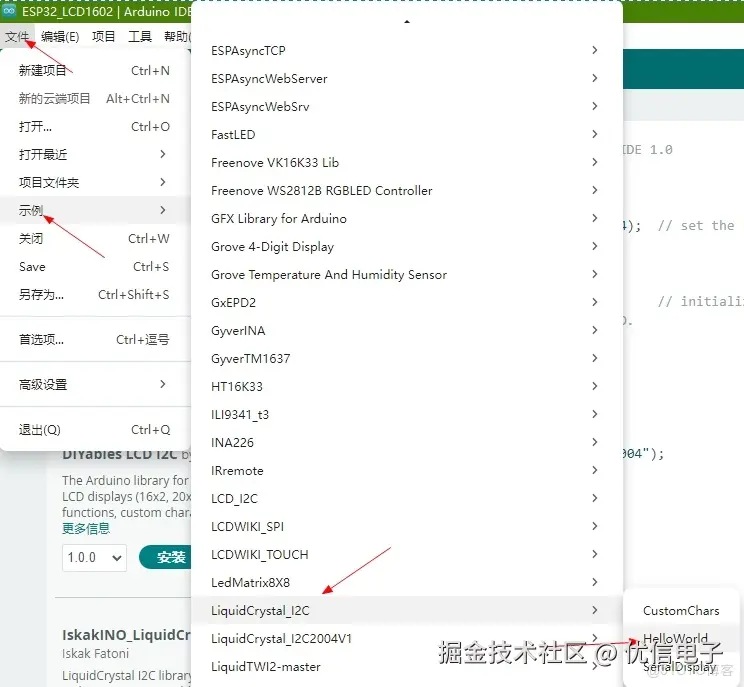Click 退出(Q) to quit

[x=94, y=430]
